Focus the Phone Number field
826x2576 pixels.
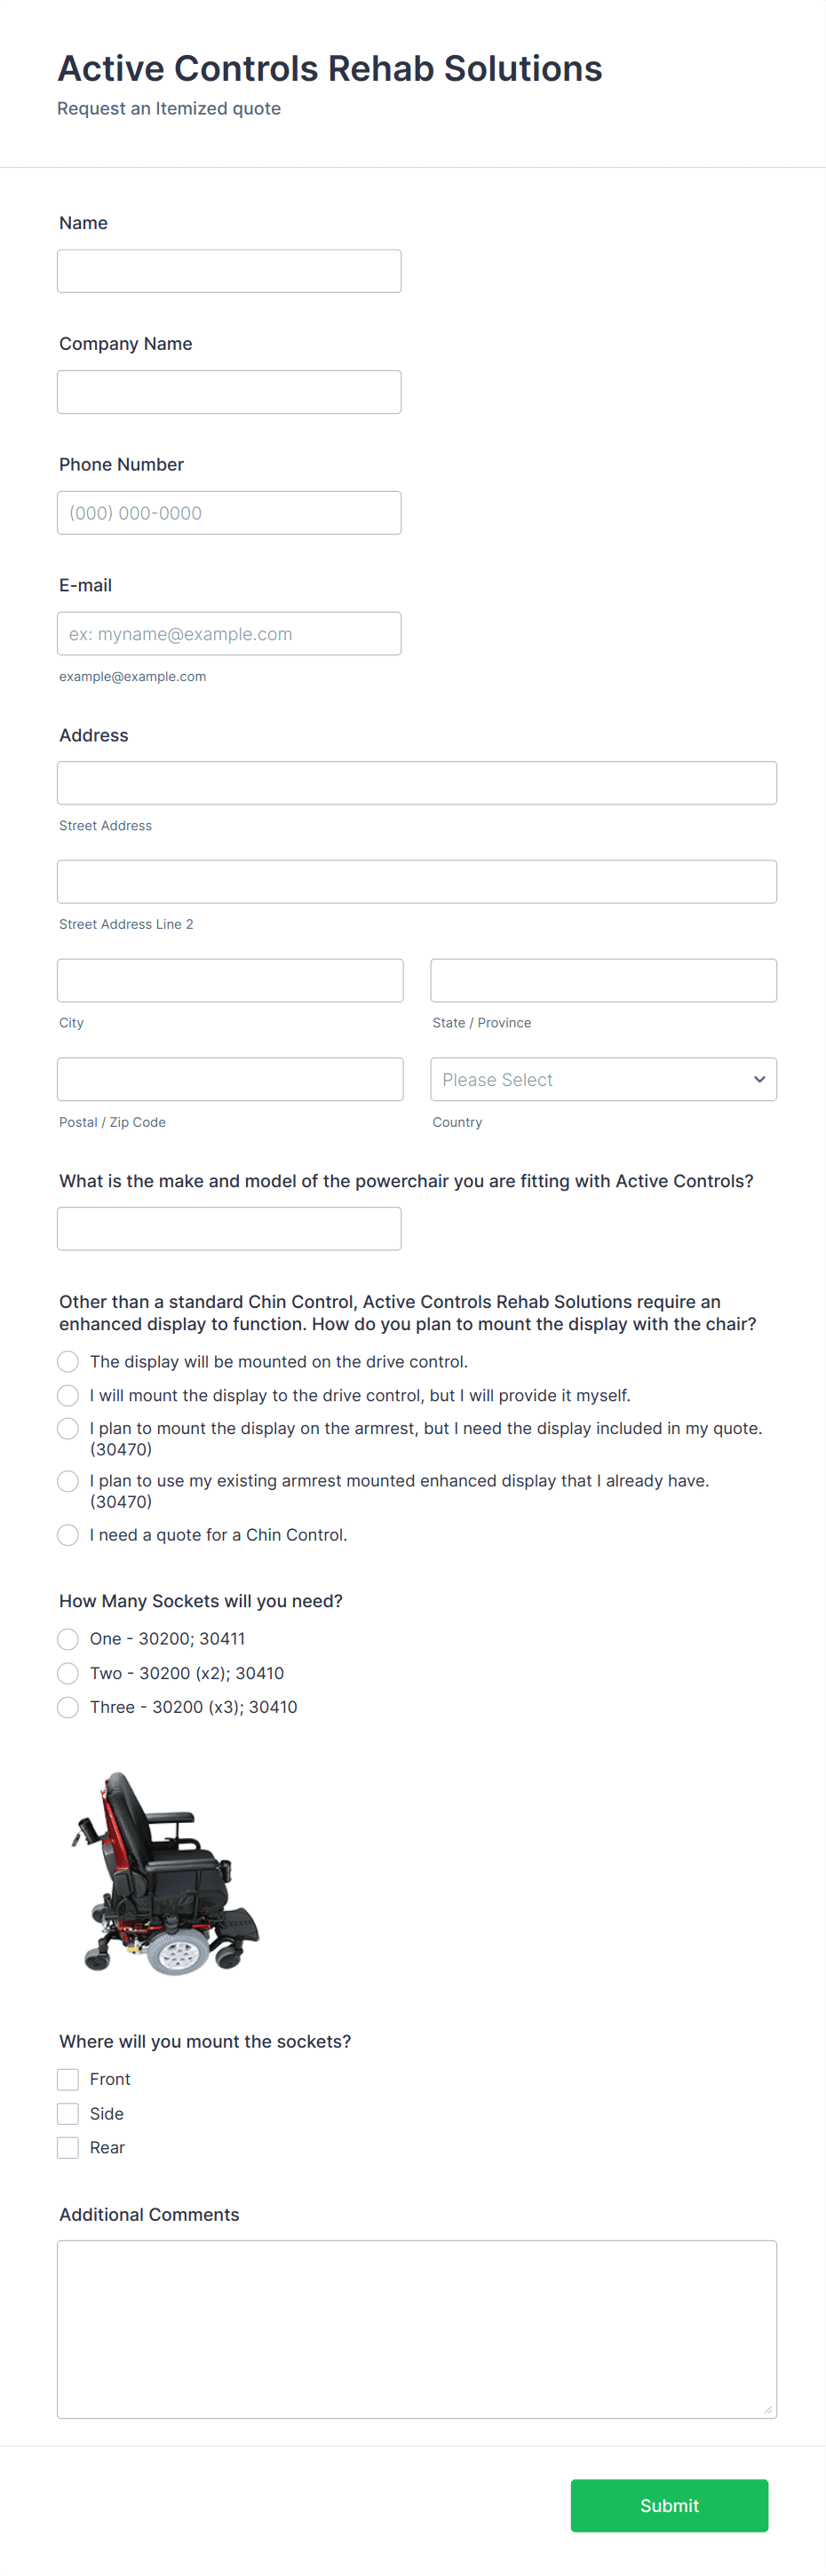click(x=229, y=512)
